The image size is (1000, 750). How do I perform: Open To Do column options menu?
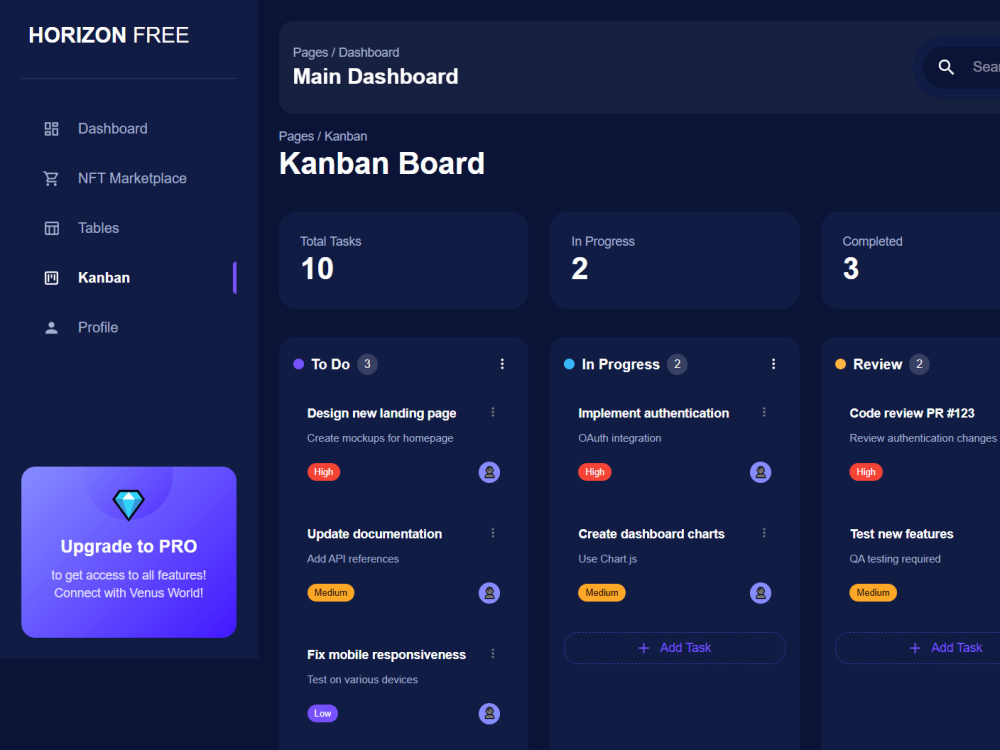[502, 364]
